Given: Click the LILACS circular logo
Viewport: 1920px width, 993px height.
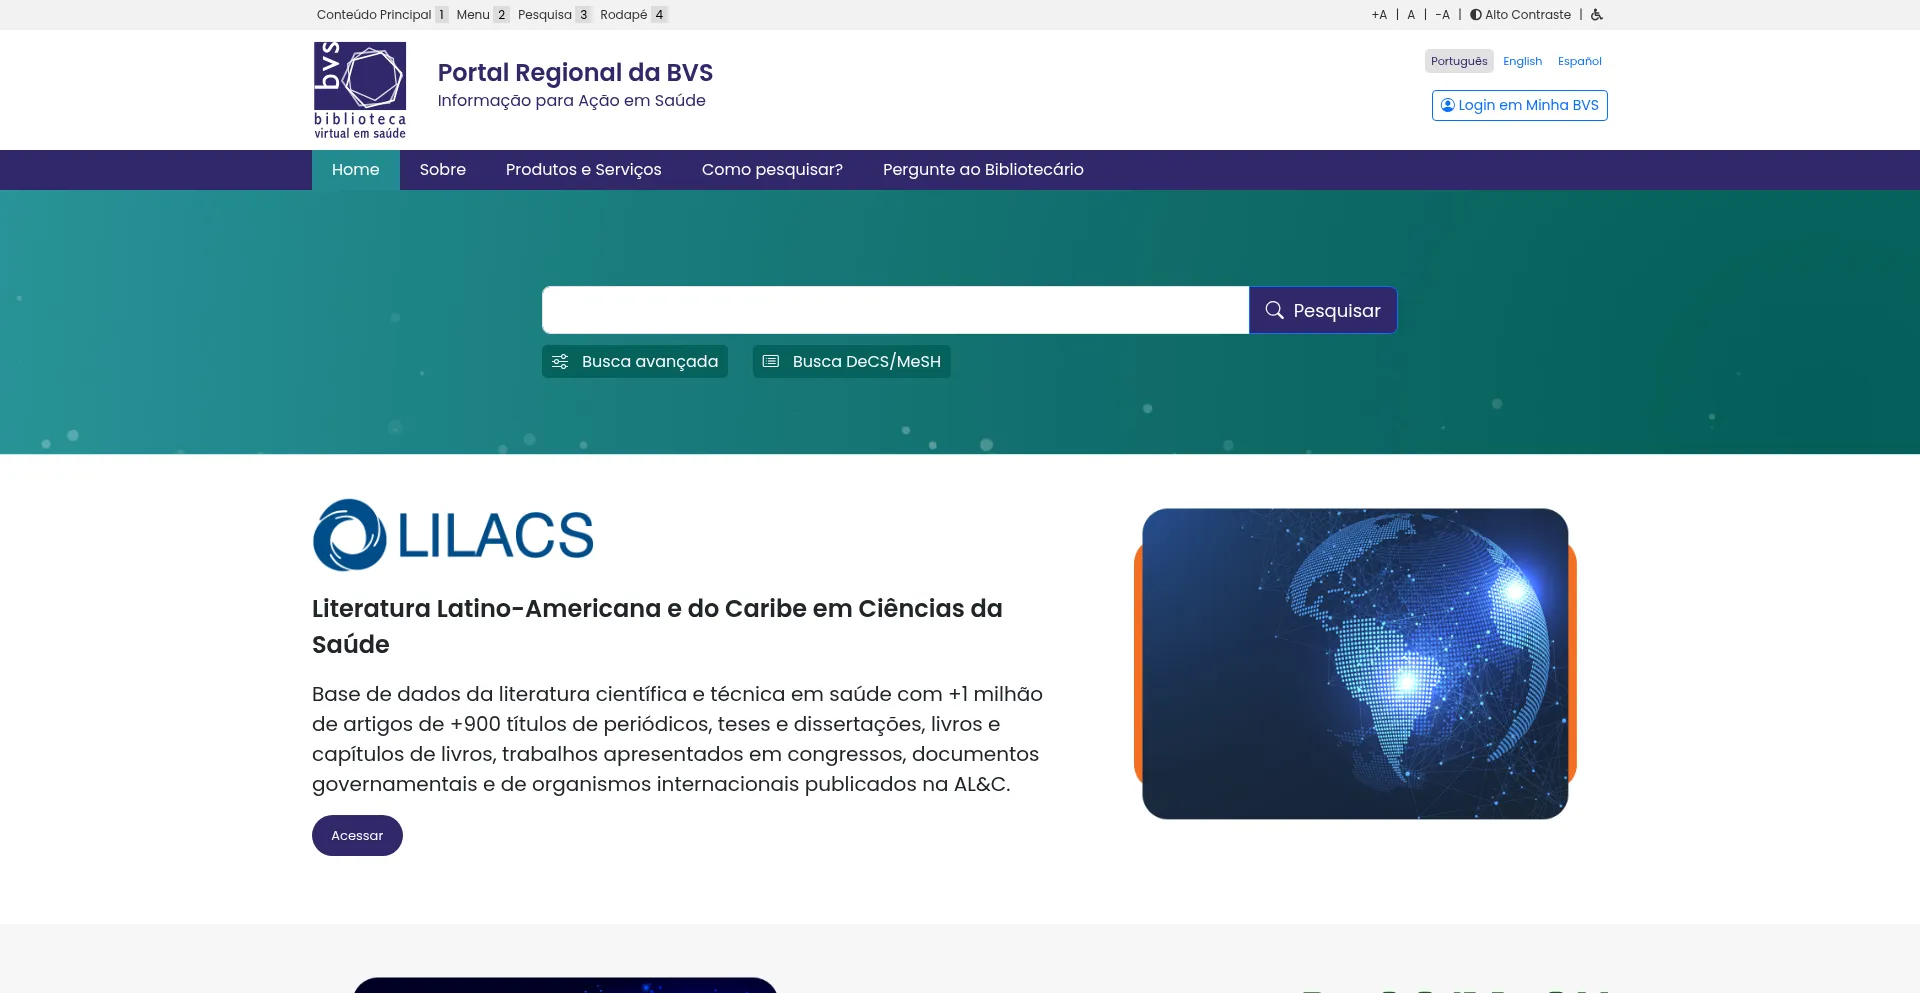Looking at the screenshot, I should 348,533.
